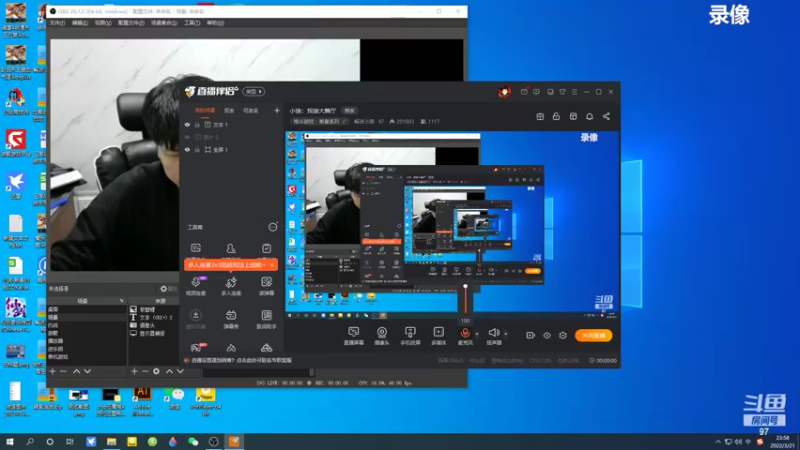Click the 修改 button next to stream title
Viewport: 800px width, 450px height.
349,111
